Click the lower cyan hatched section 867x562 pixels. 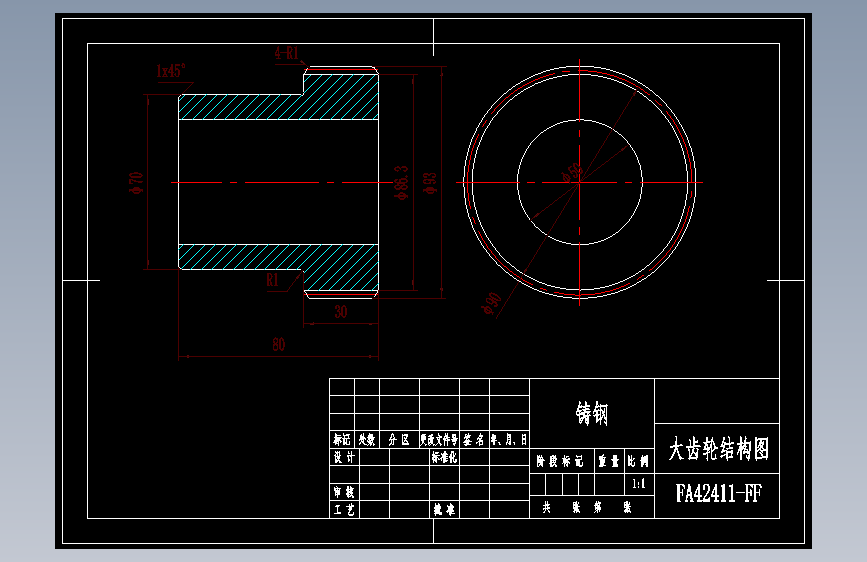click(279, 268)
